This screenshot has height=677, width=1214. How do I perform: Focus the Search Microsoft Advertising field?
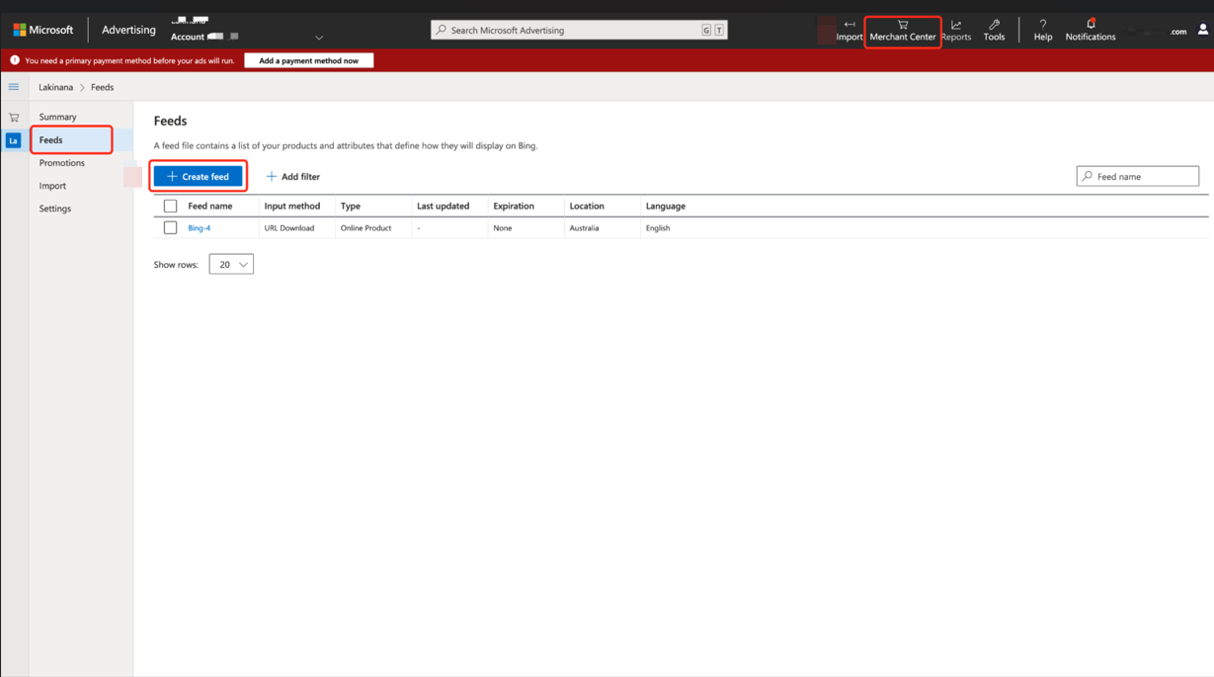(579, 30)
